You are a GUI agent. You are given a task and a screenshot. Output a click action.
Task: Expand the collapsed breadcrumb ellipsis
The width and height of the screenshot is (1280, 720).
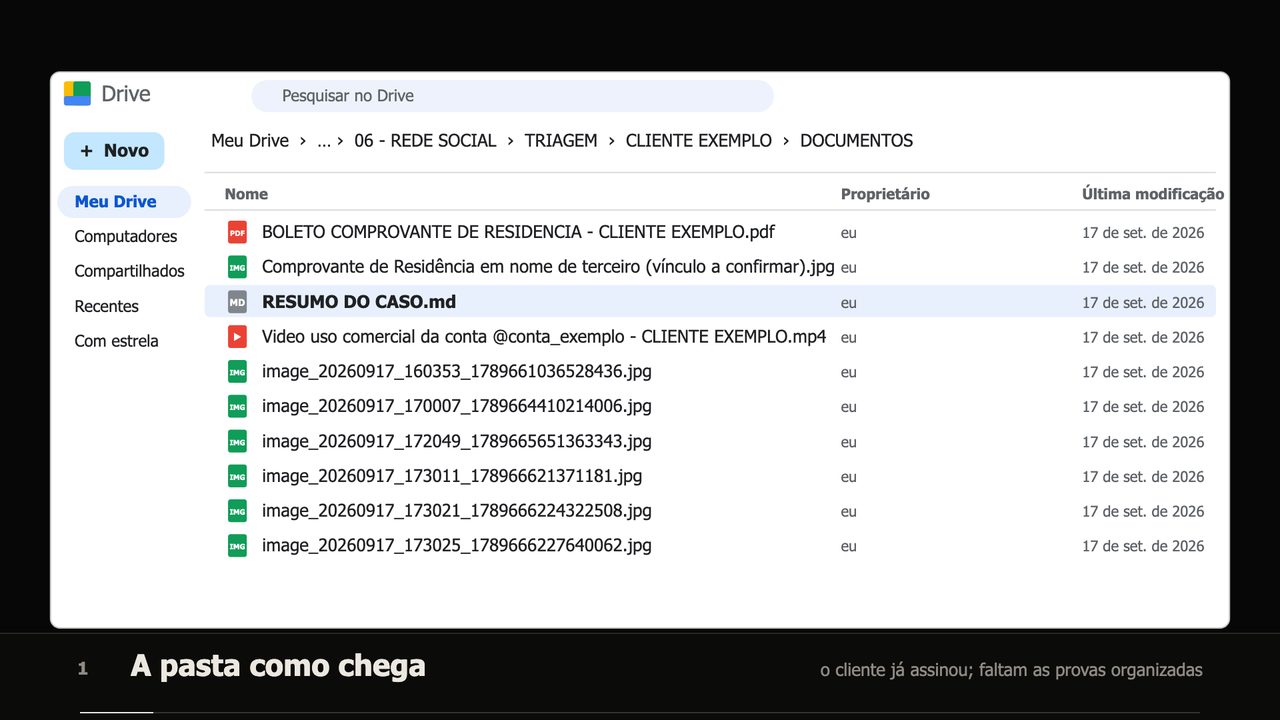(x=324, y=141)
